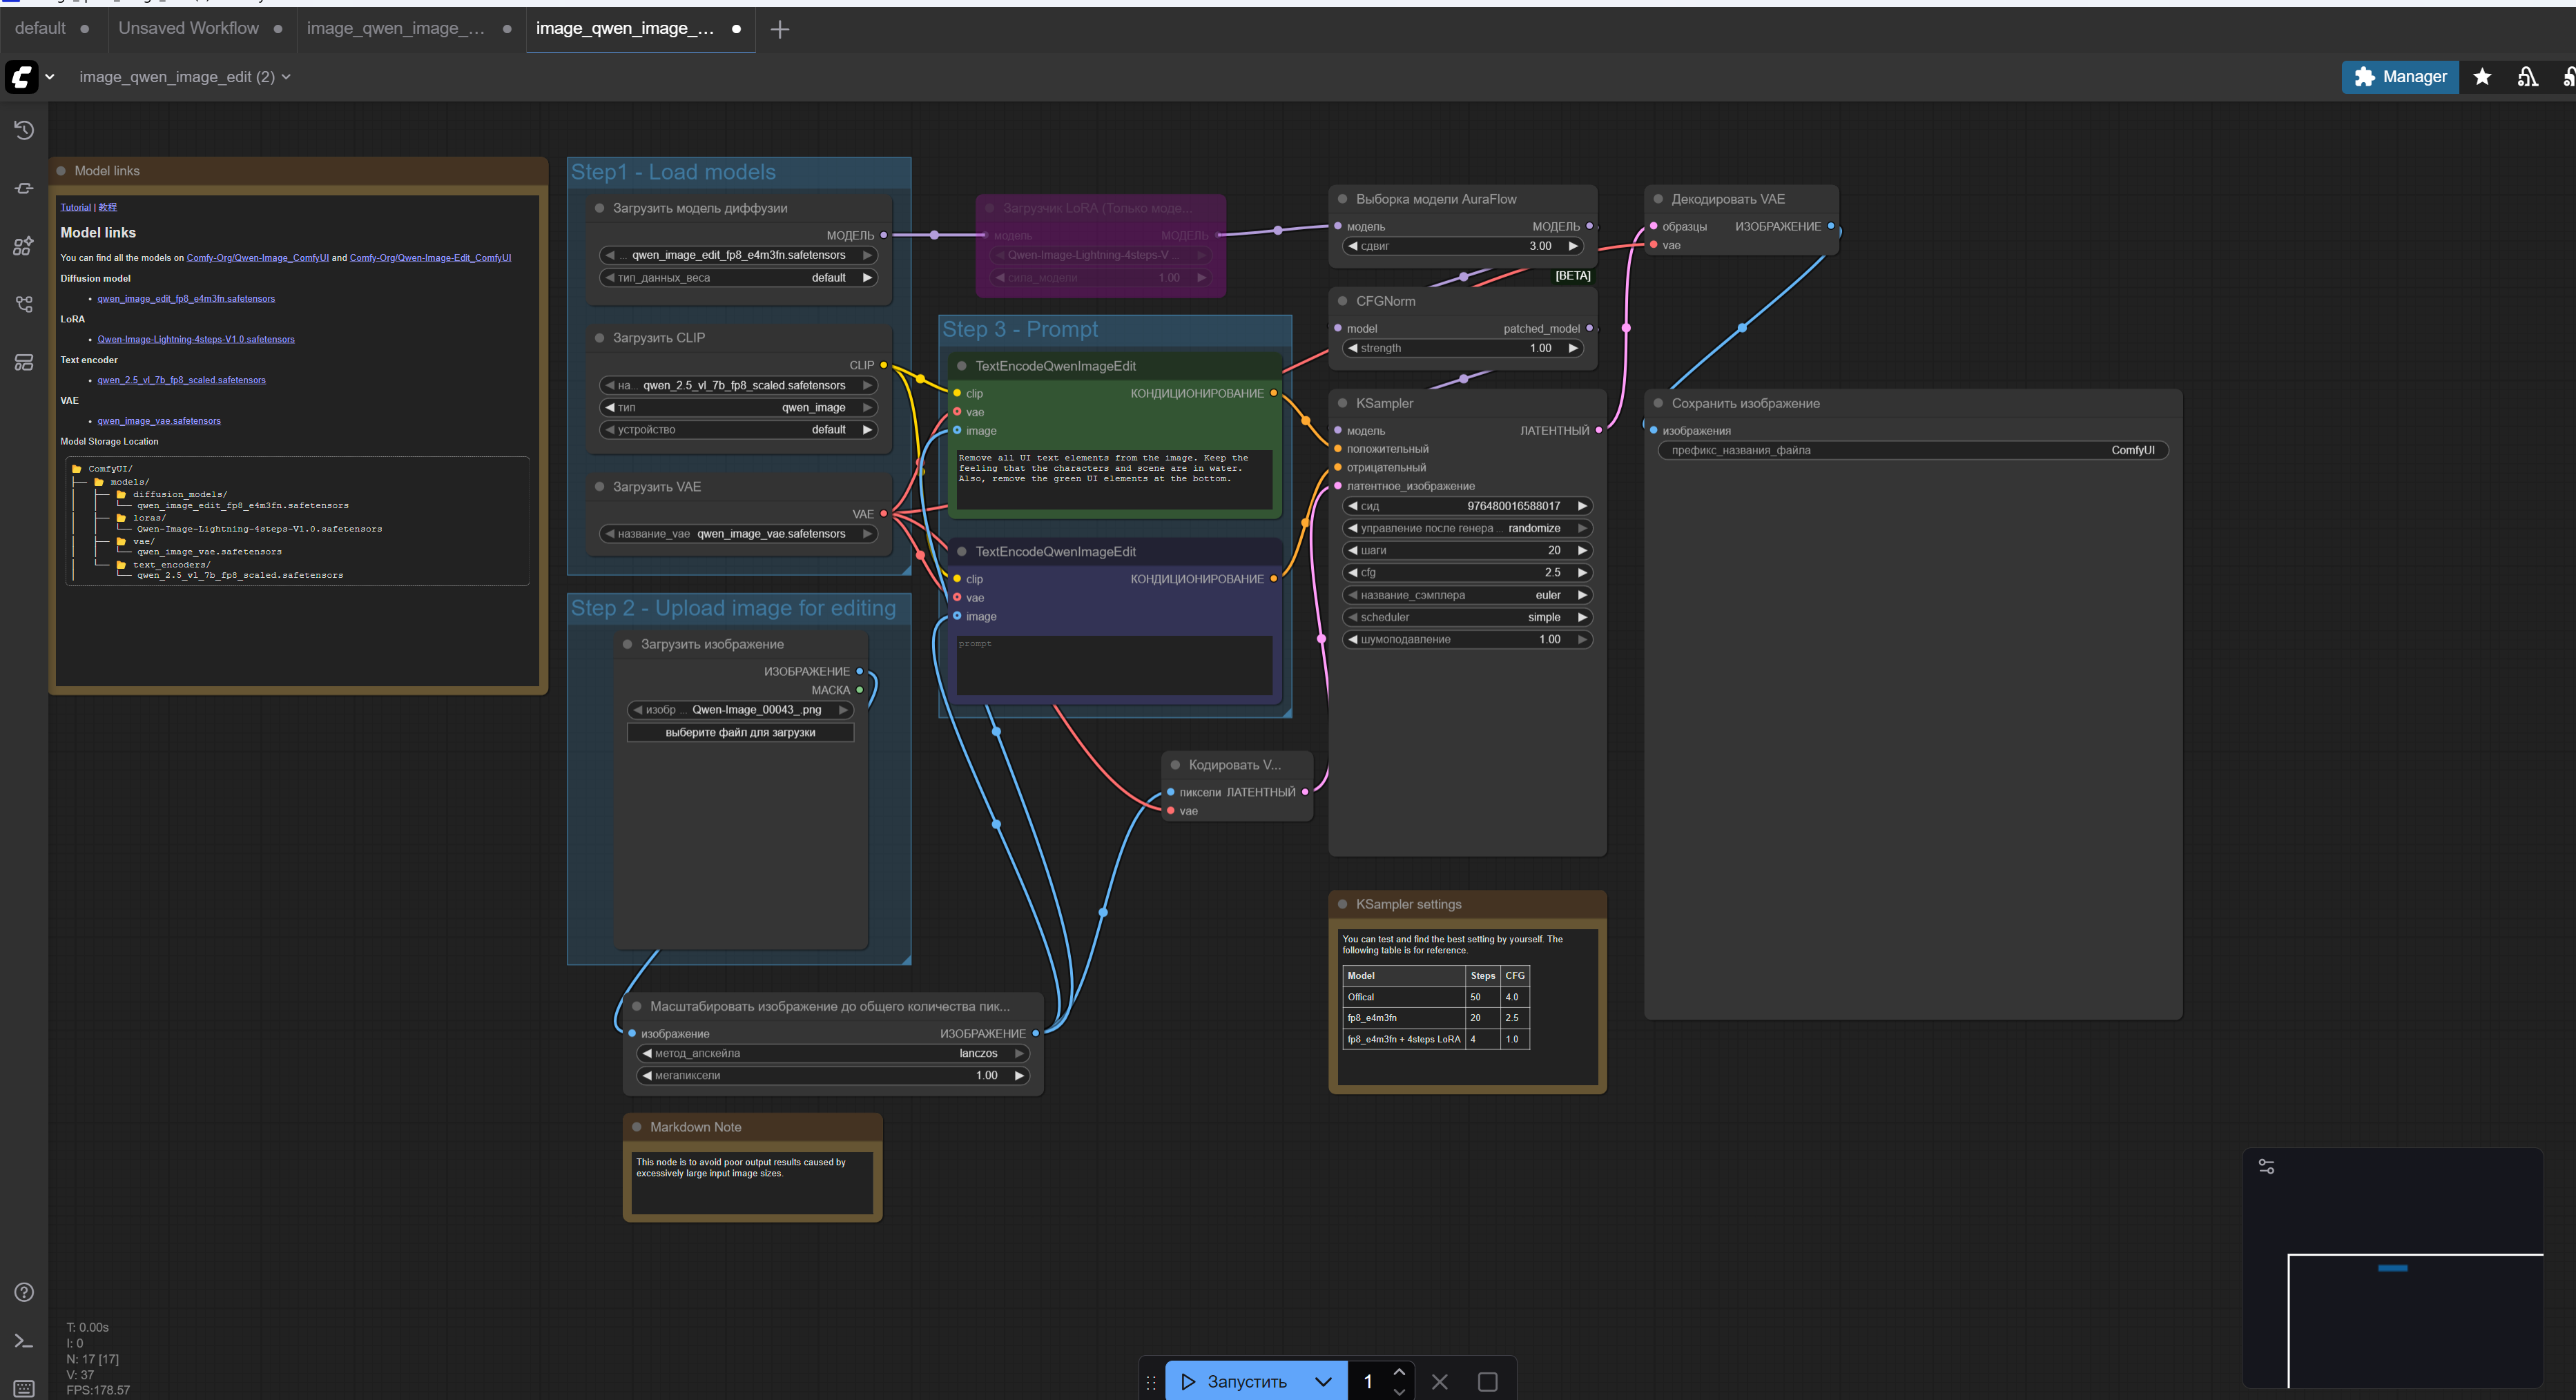
Task: Open the Manager button
Action: (2399, 77)
